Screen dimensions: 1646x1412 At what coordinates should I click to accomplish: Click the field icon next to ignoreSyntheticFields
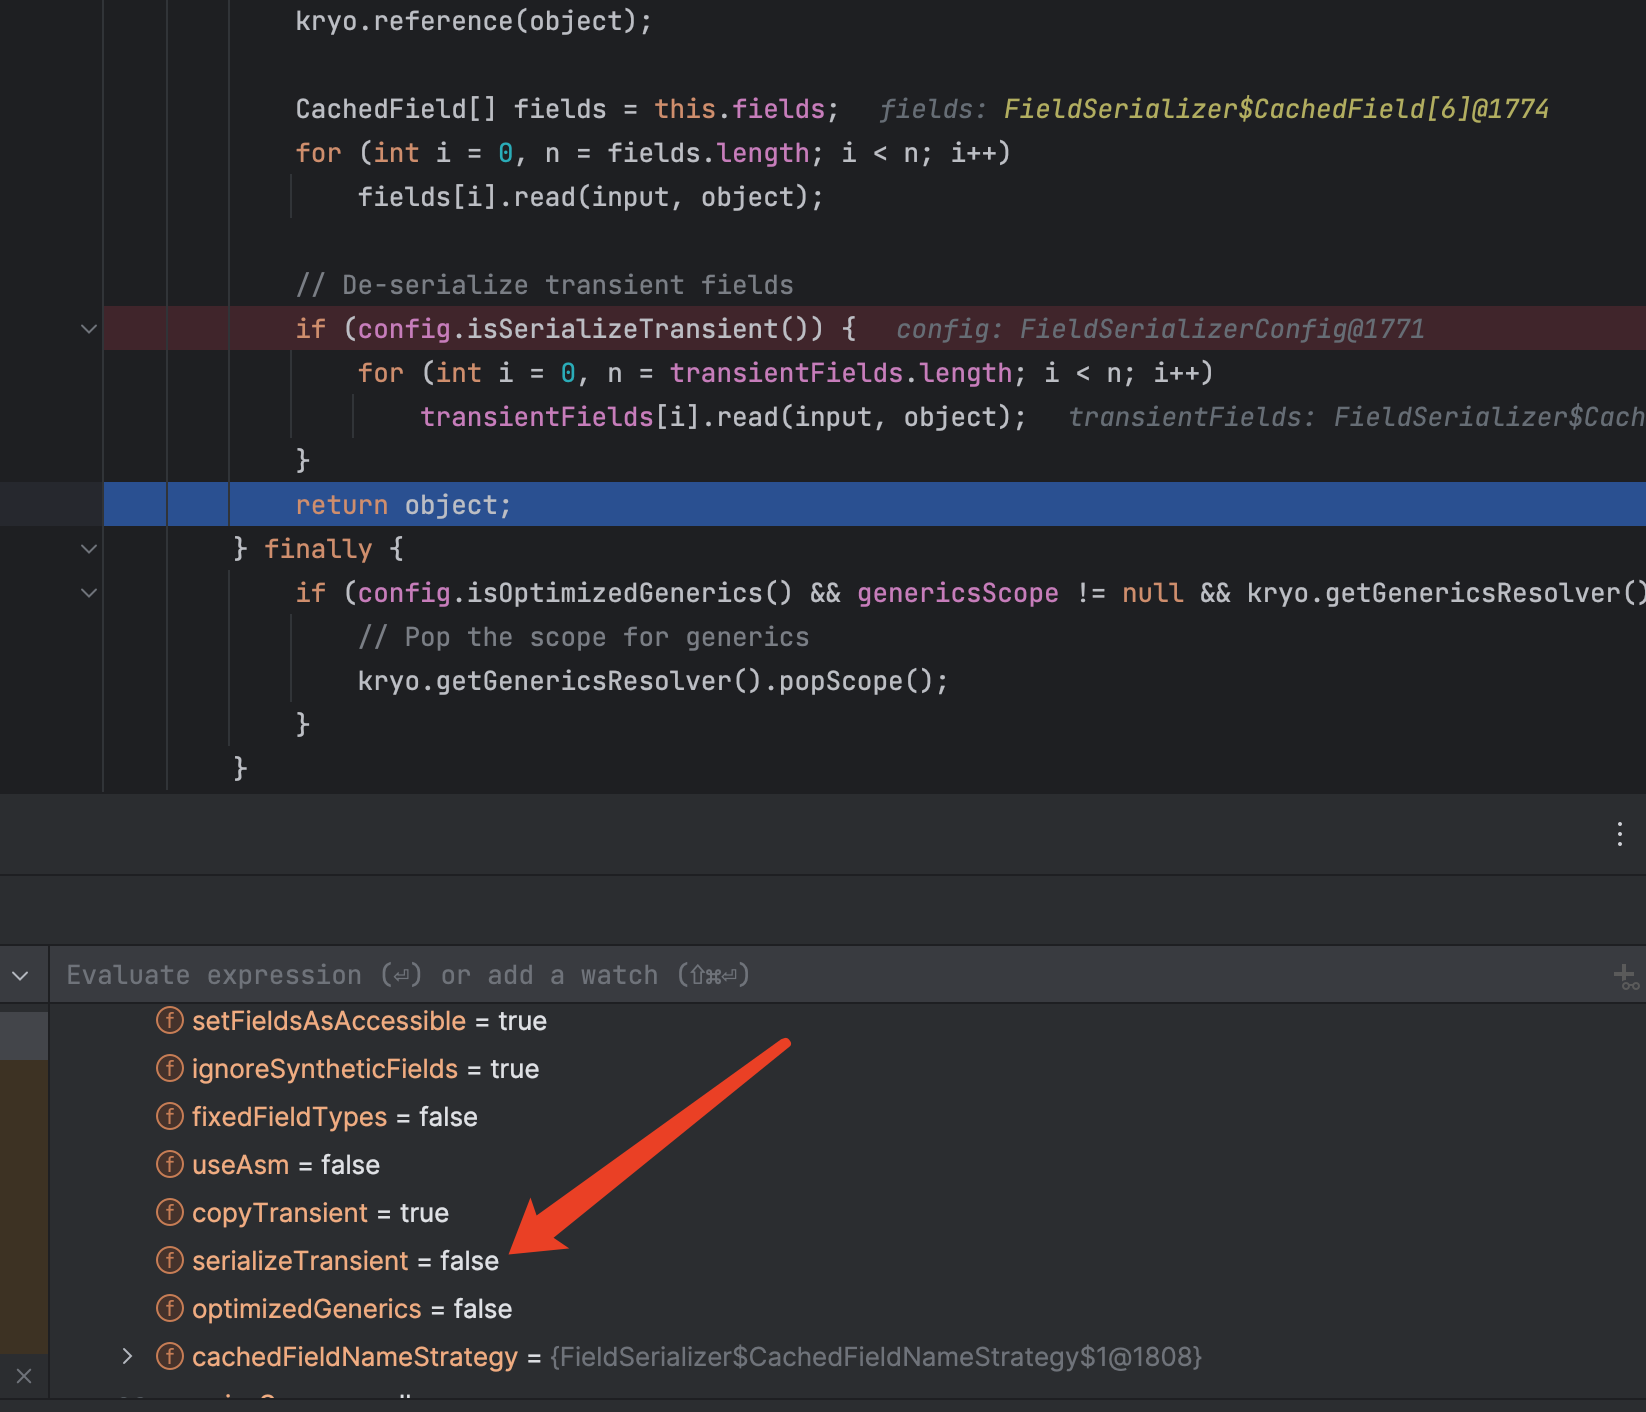coord(170,1068)
